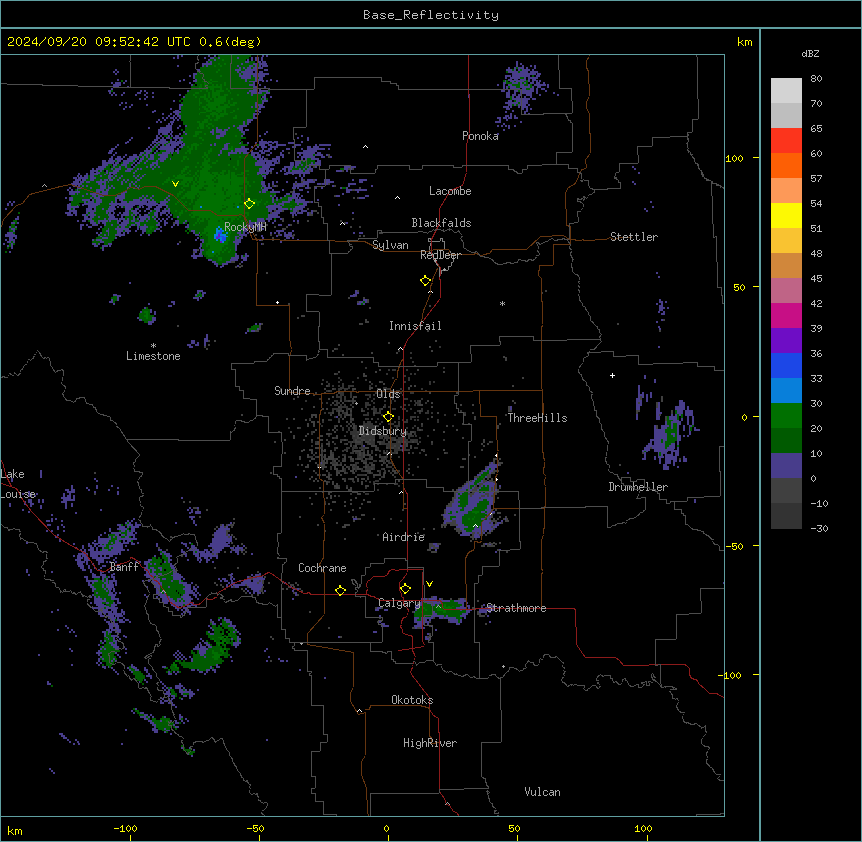Image resolution: width=862 pixels, height=842 pixels.
Task: Click the Okotoks city label
Action: click(412, 700)
